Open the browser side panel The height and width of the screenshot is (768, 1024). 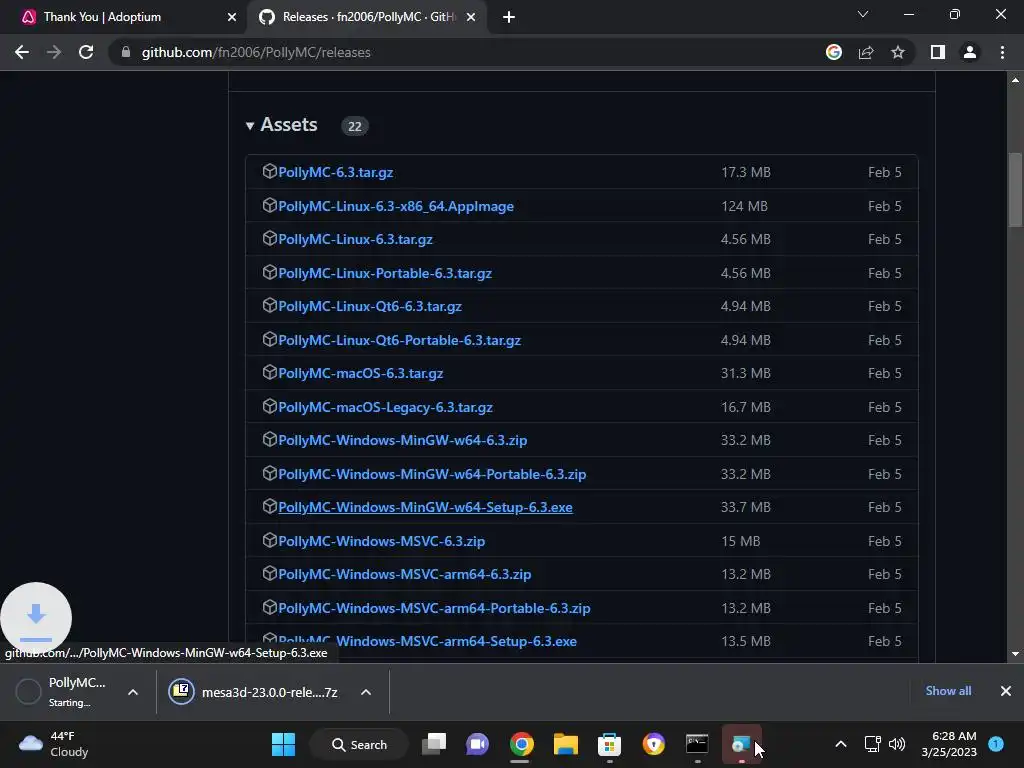pos(938,52)
